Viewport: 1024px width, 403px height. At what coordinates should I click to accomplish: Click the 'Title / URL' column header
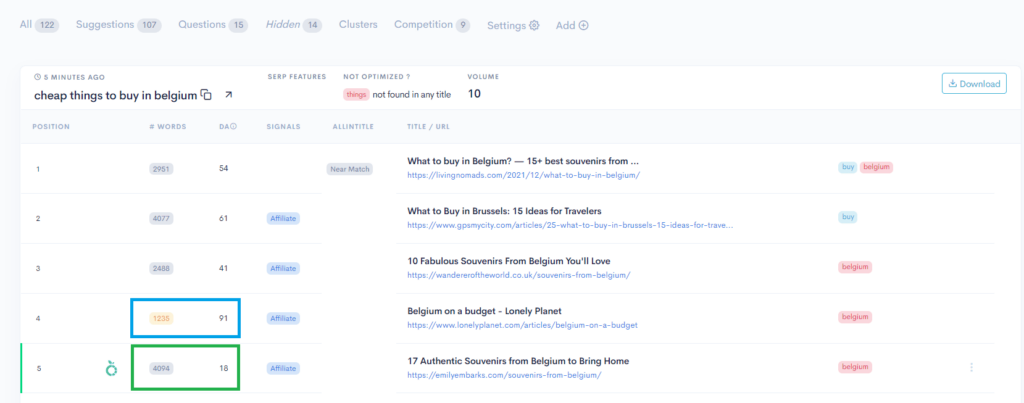[x=428, y=127]
